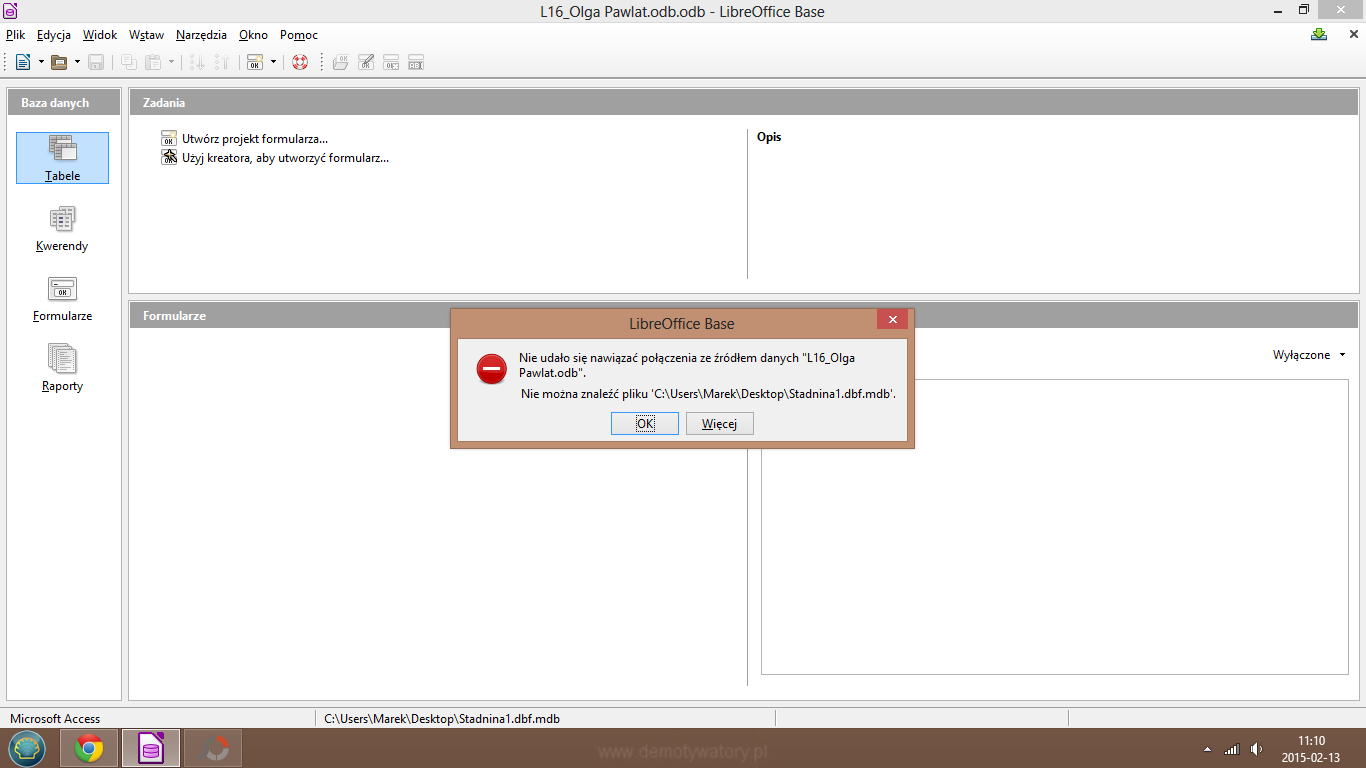This screenshot has height=768, width=1366.
Task: Click the Sort descending icon
Action: (x=222, y=62)
